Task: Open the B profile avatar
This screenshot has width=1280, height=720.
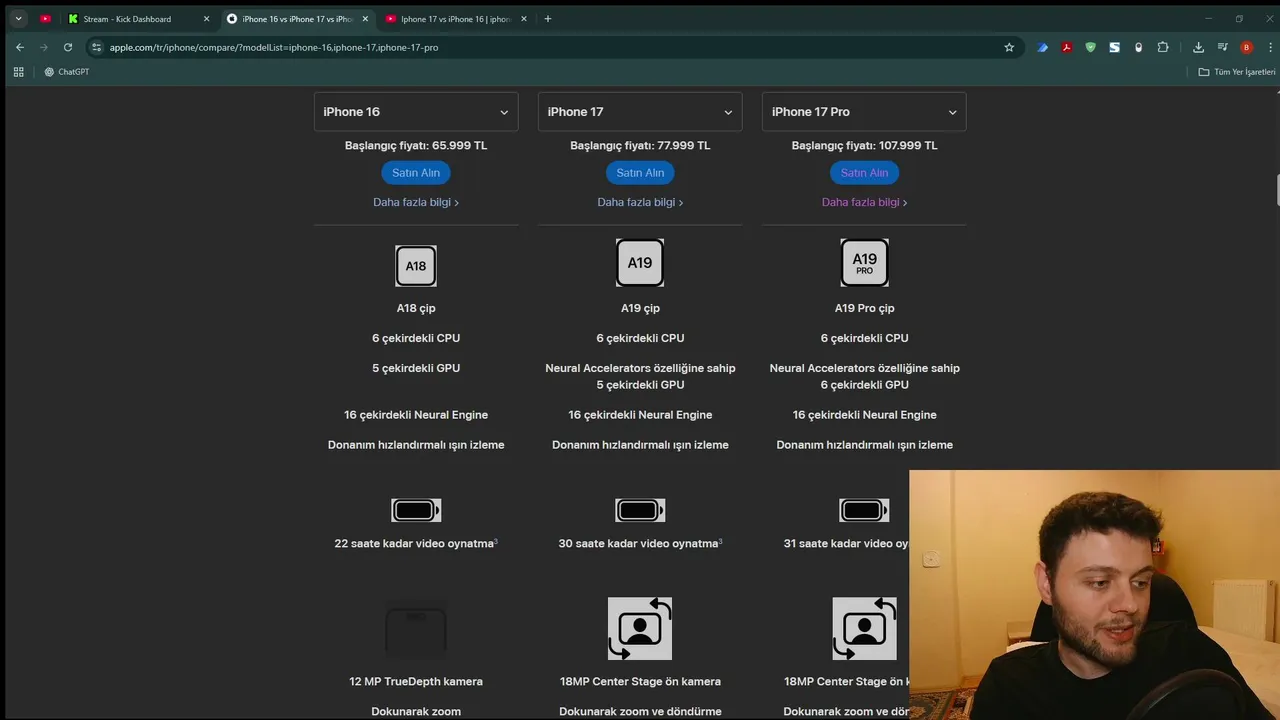Action: coord(1246,47)
